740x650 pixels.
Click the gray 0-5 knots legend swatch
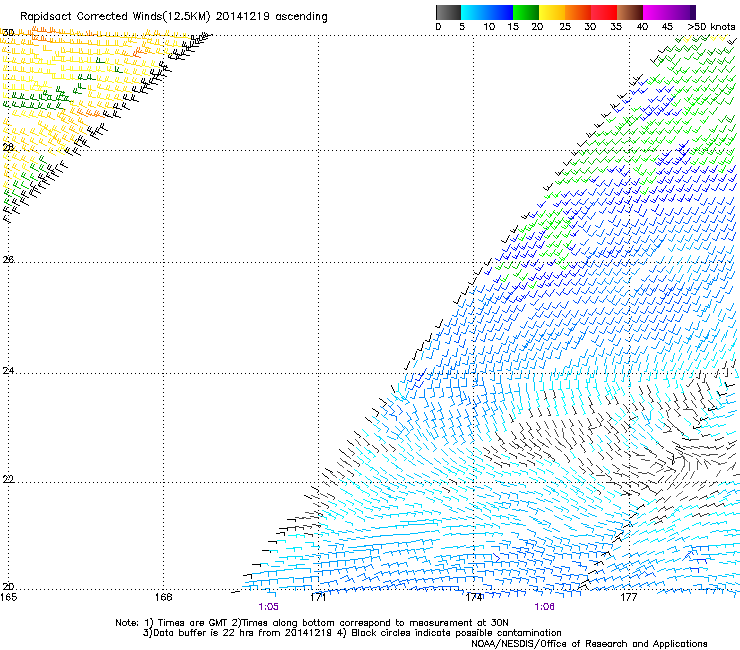(448, 12)
